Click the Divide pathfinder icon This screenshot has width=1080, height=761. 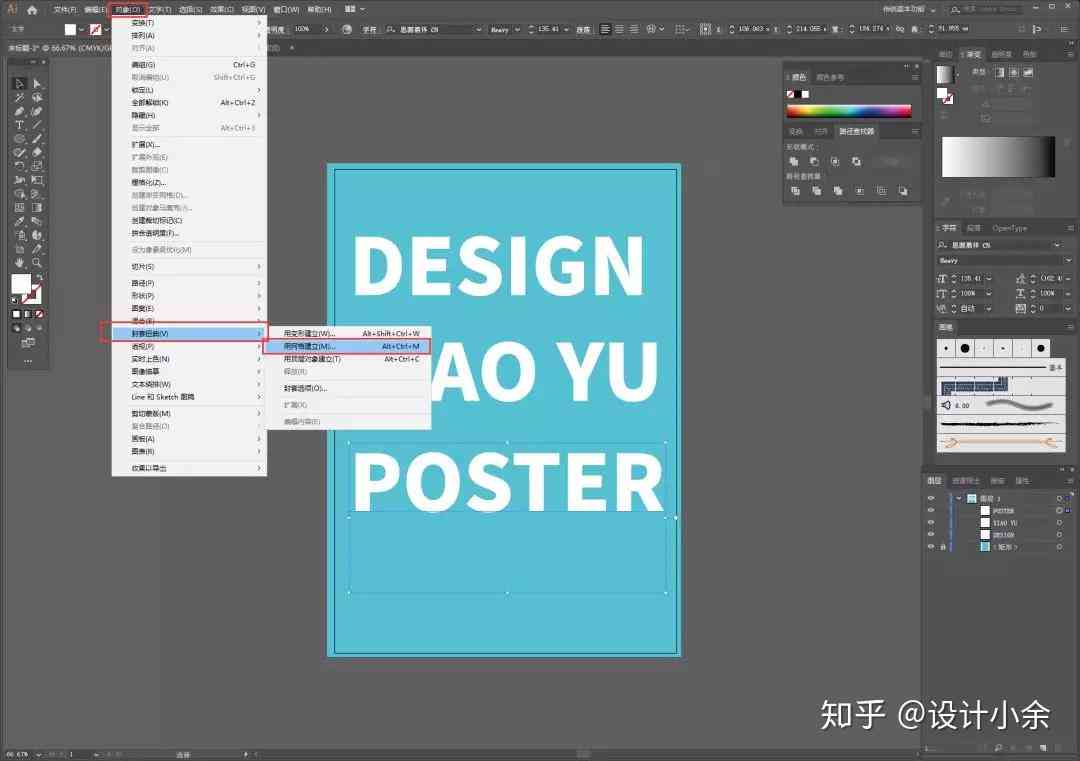(x=796, y=191)
